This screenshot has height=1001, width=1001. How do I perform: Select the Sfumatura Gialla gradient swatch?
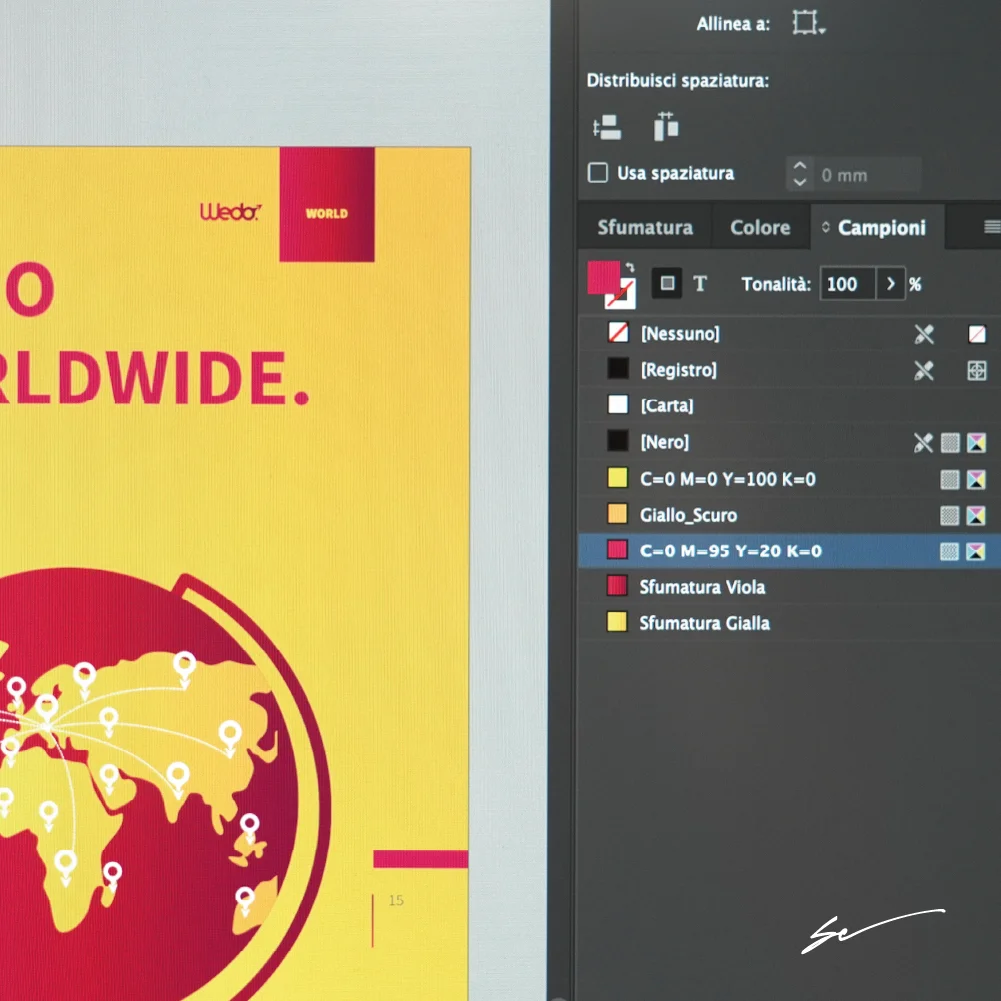click(x=789, y=623)
